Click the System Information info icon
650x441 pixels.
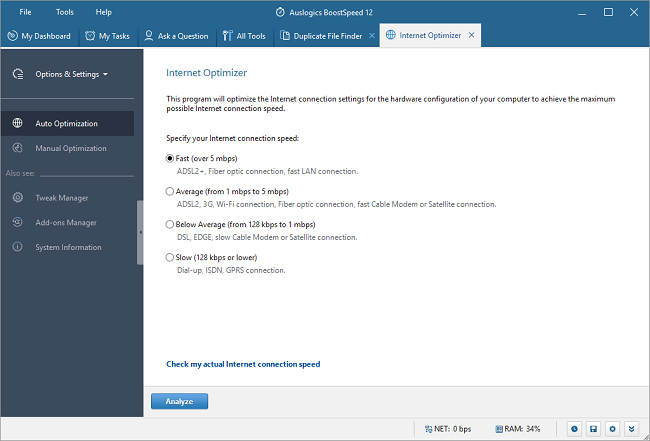click(x=17, y=247)
